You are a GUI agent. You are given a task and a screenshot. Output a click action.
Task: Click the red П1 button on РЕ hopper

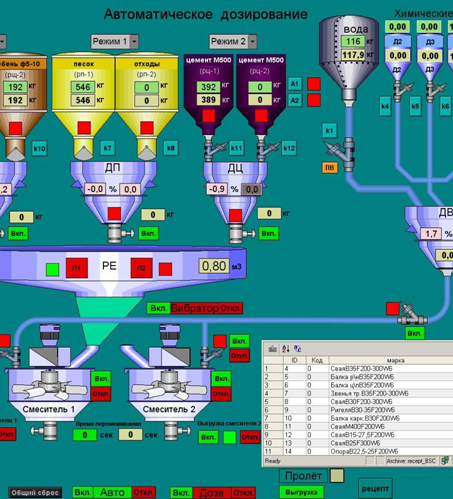point(77,268)
